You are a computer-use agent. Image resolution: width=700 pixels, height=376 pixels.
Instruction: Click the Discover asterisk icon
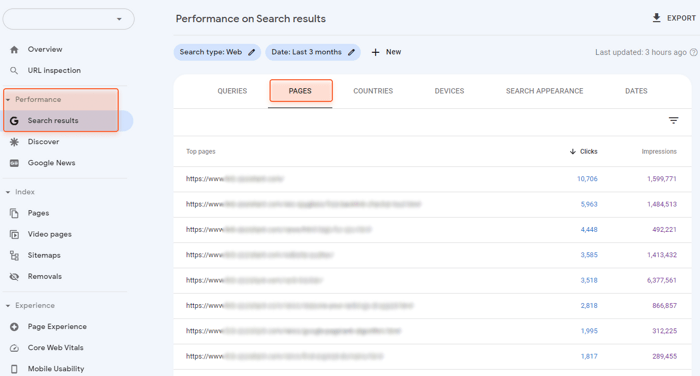pos(14,142)
